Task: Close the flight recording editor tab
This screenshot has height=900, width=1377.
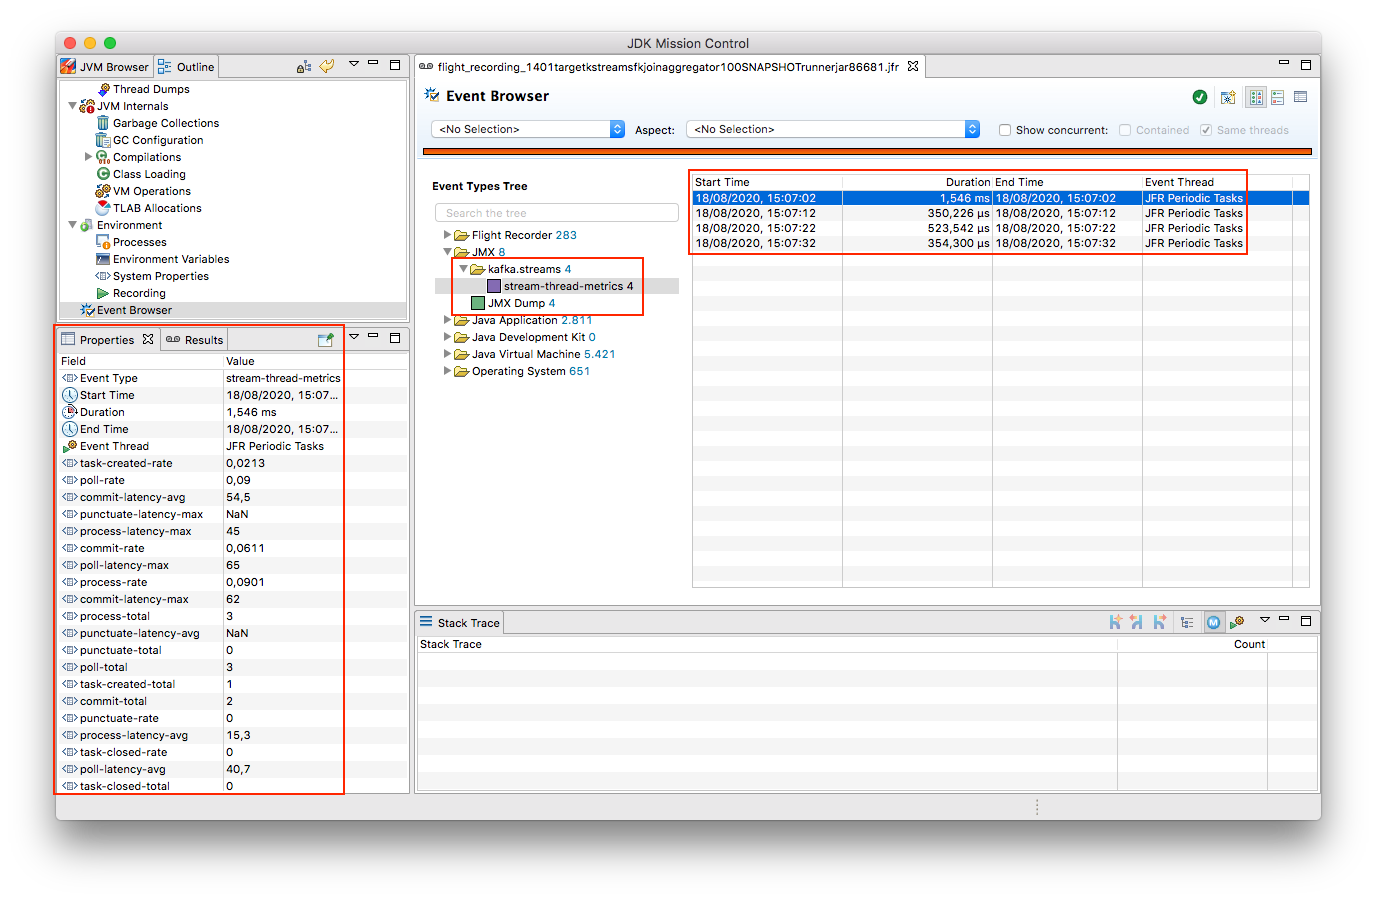Action: 913,66
